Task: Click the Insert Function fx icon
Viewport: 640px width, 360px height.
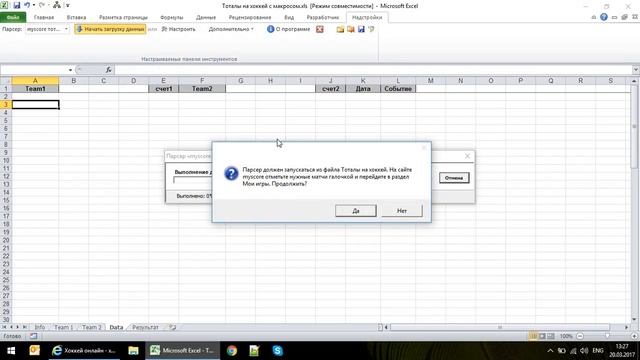Action: pyautogui.click(x=109, y=70)
